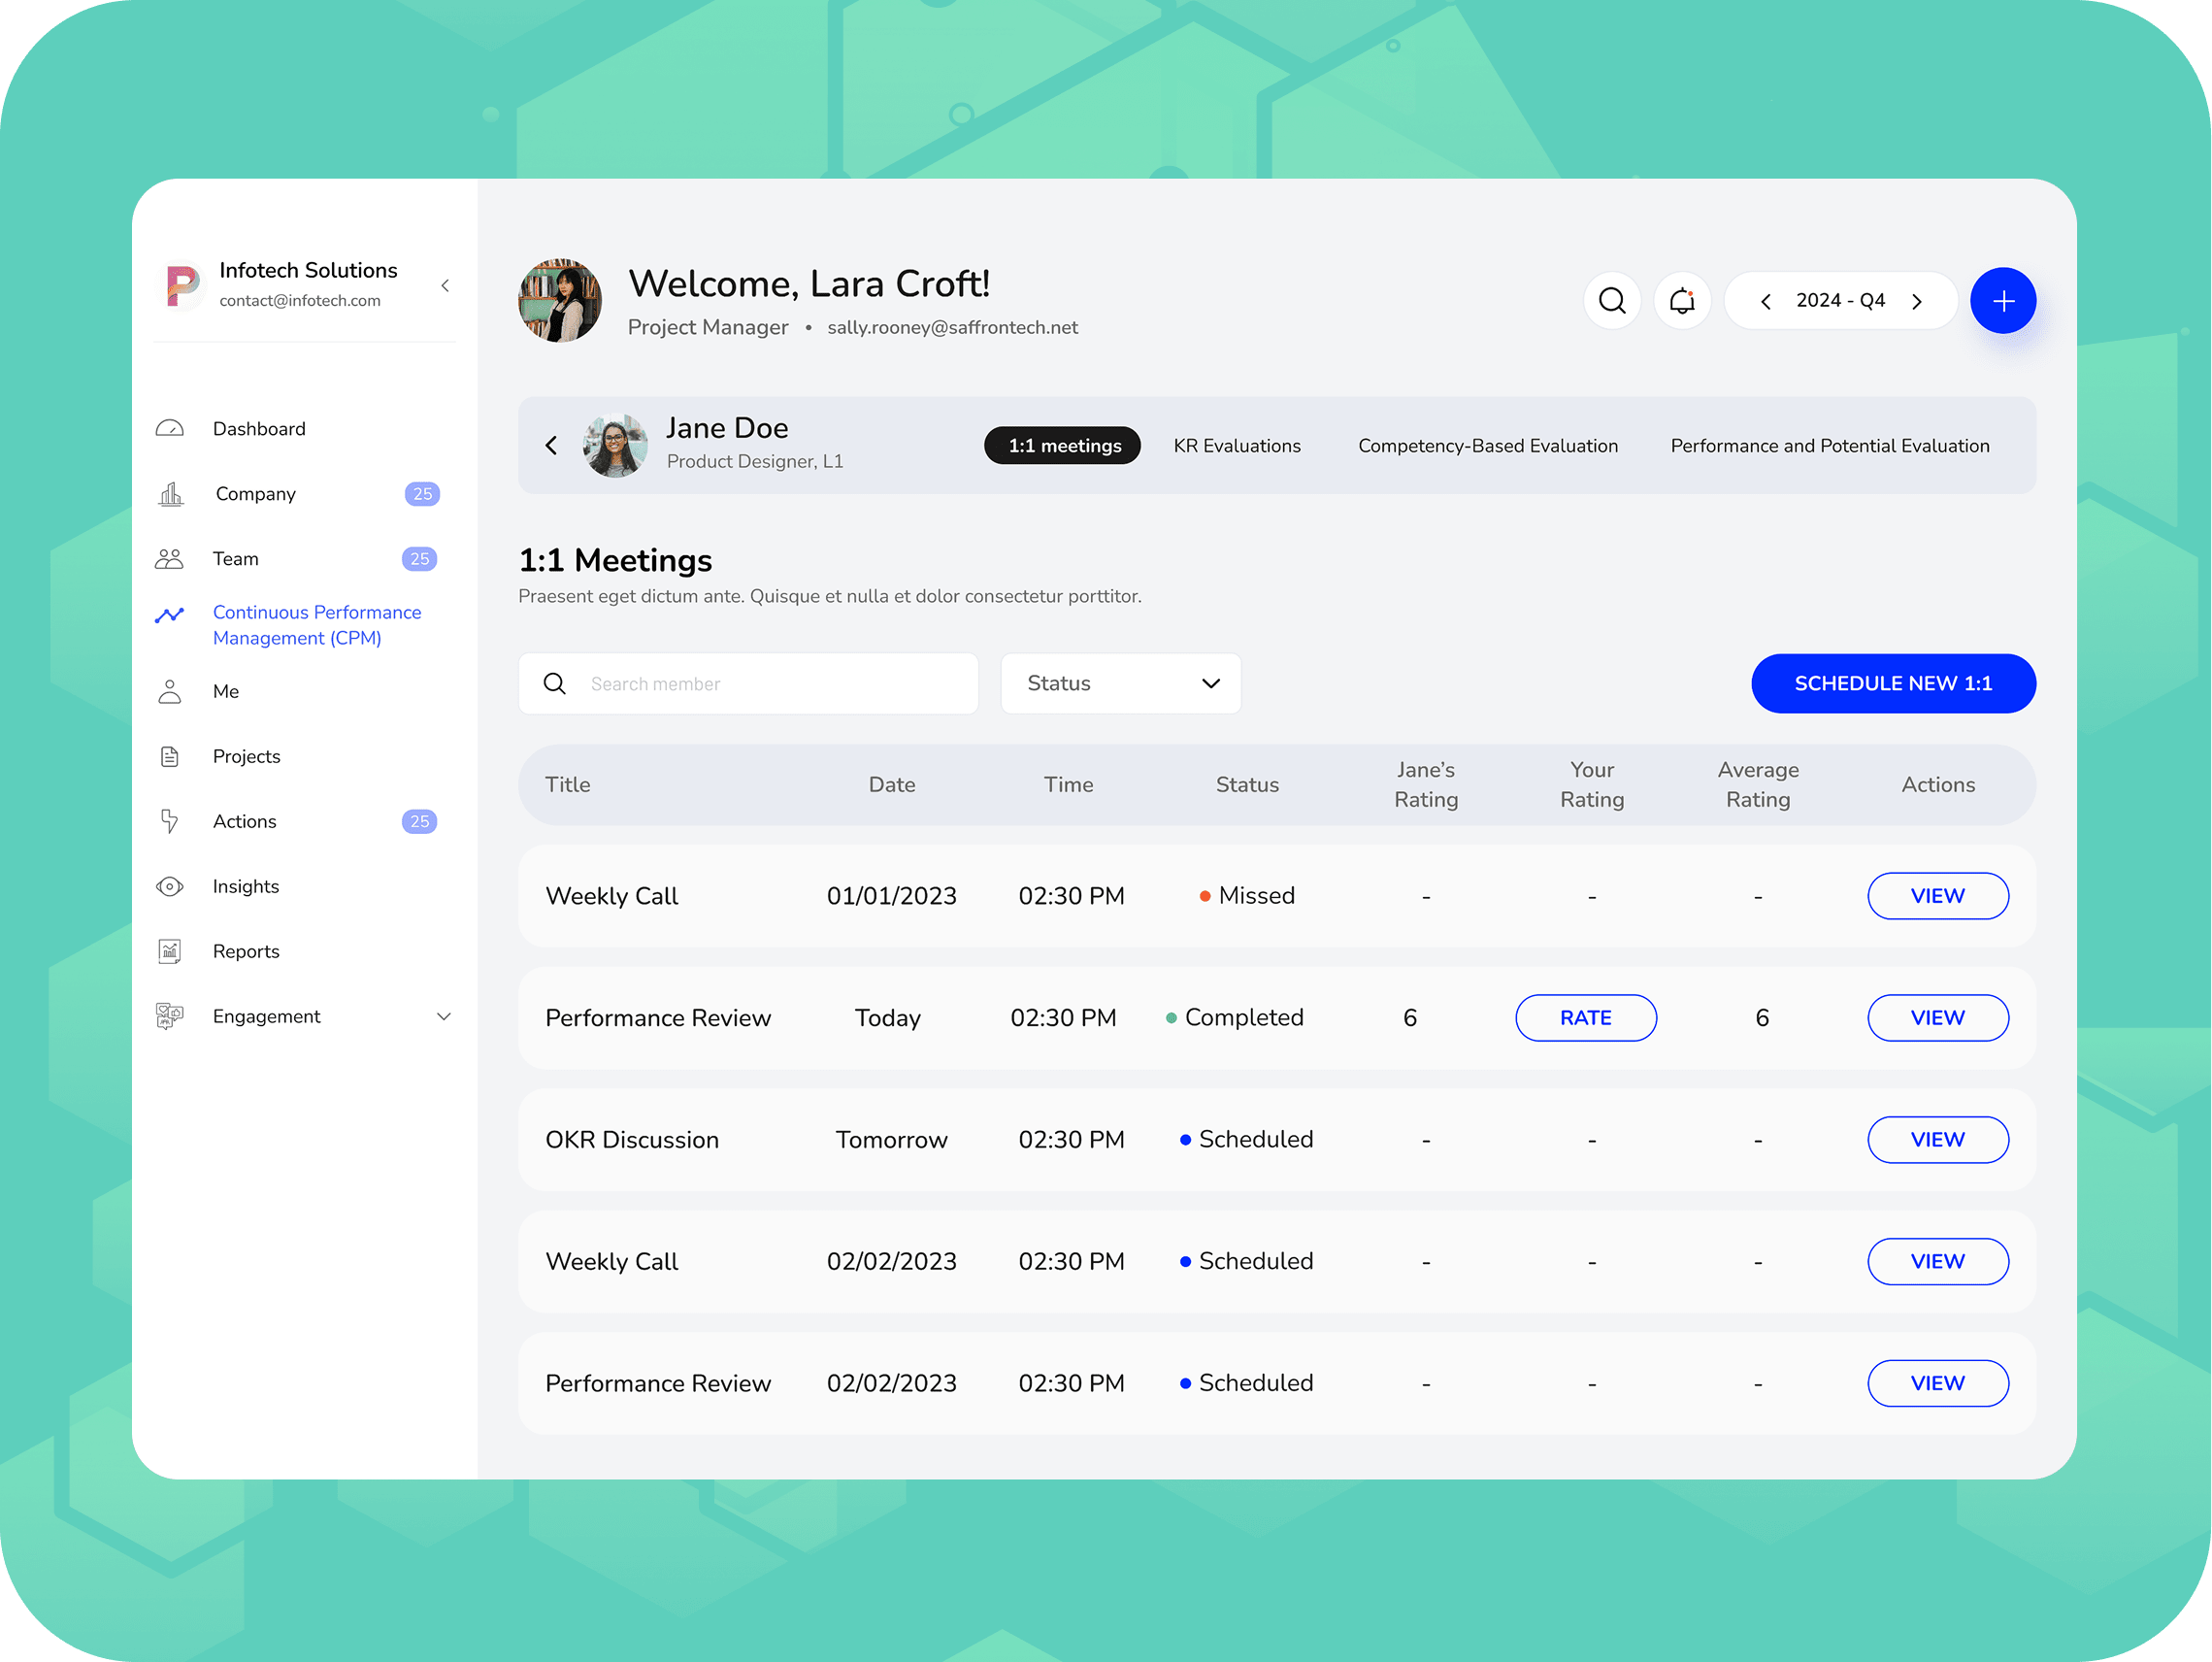The image size is (2212, 1662).
Task: Open Dashboard gauge icon in sidebar
Action: 170,429
